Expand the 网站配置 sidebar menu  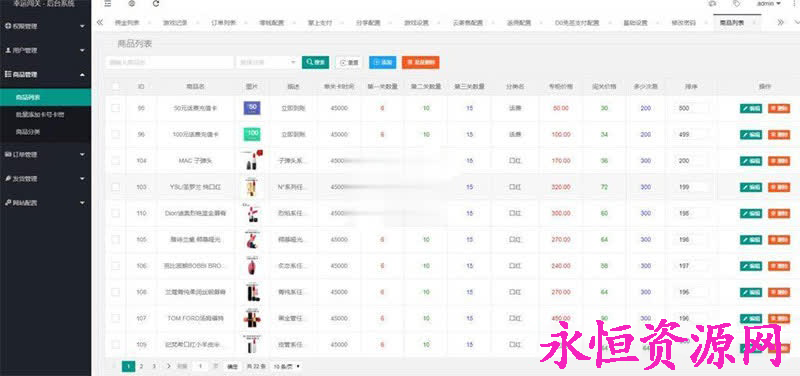point(45,203)
